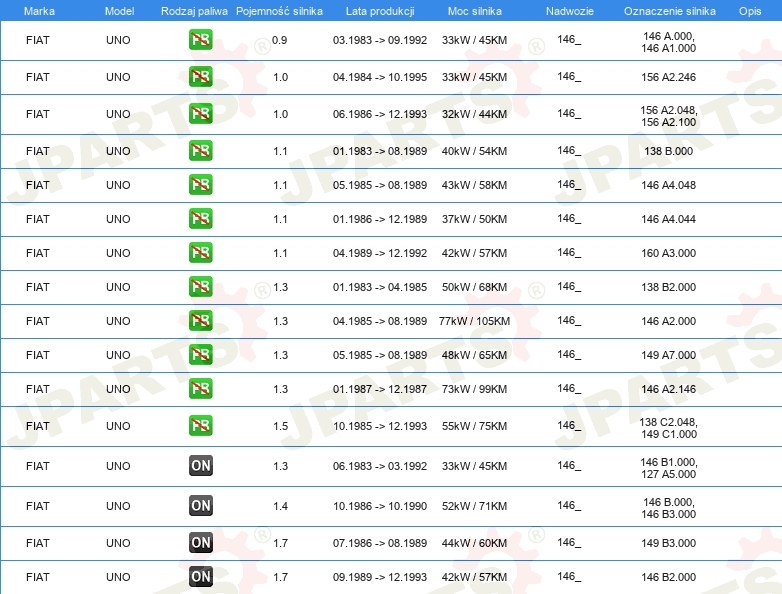Click the petrol icon for engine 160 A3.000
This screenshot has width=782, height=594.
[x=200, y=252]
